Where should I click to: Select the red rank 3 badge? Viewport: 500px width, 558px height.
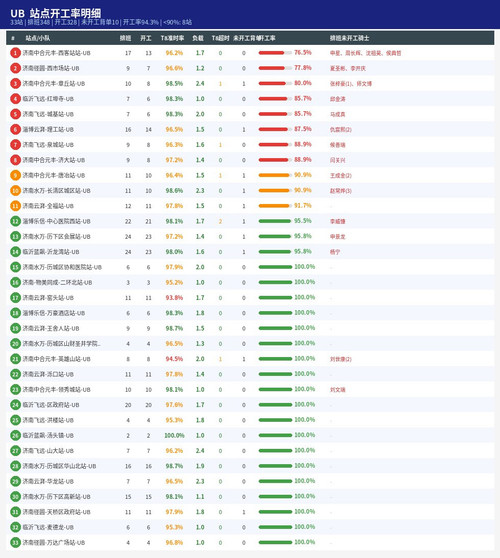pyautogui.click(x=15, y=84)
